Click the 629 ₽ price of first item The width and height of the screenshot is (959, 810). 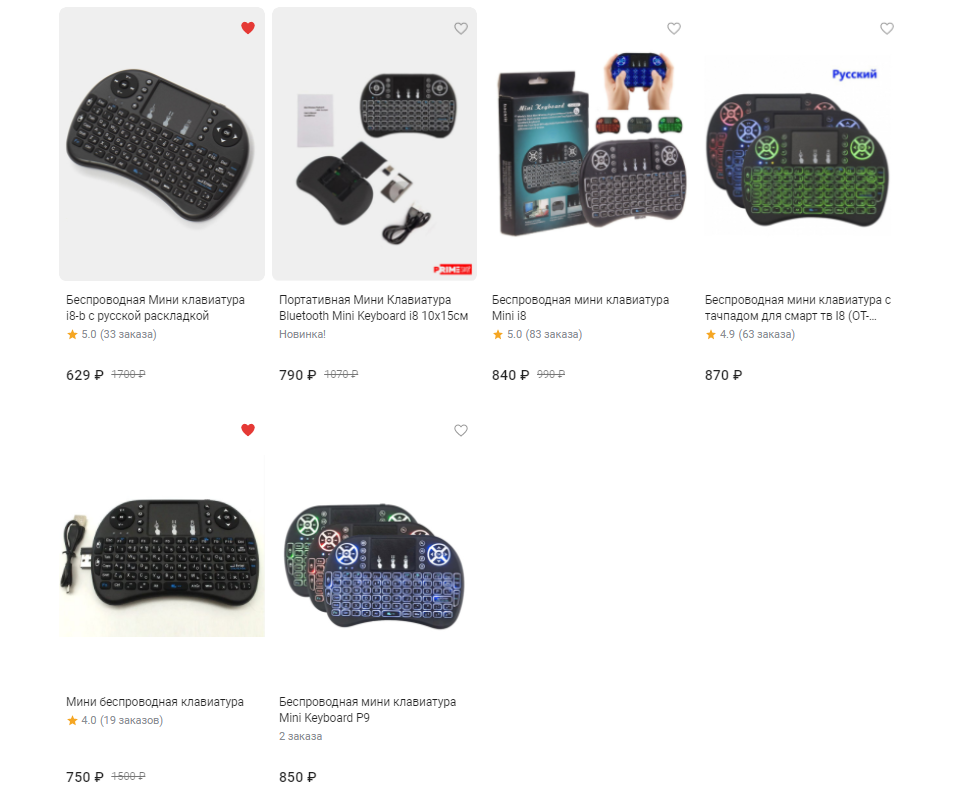84,375
